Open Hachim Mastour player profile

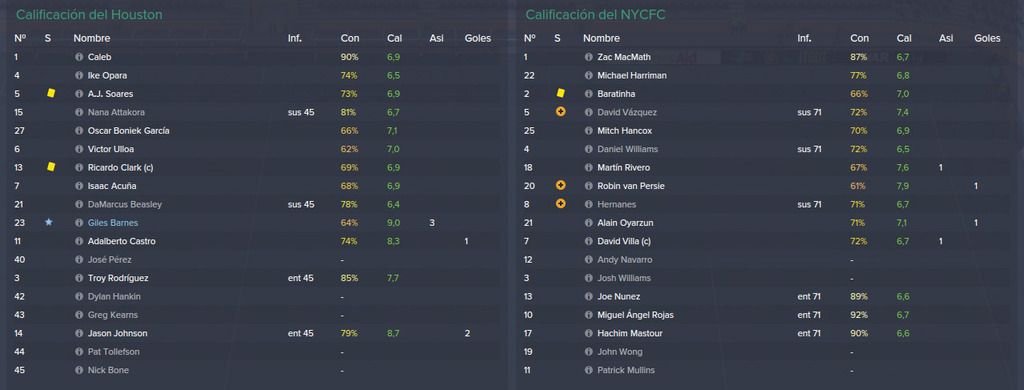tap(630, 333)
